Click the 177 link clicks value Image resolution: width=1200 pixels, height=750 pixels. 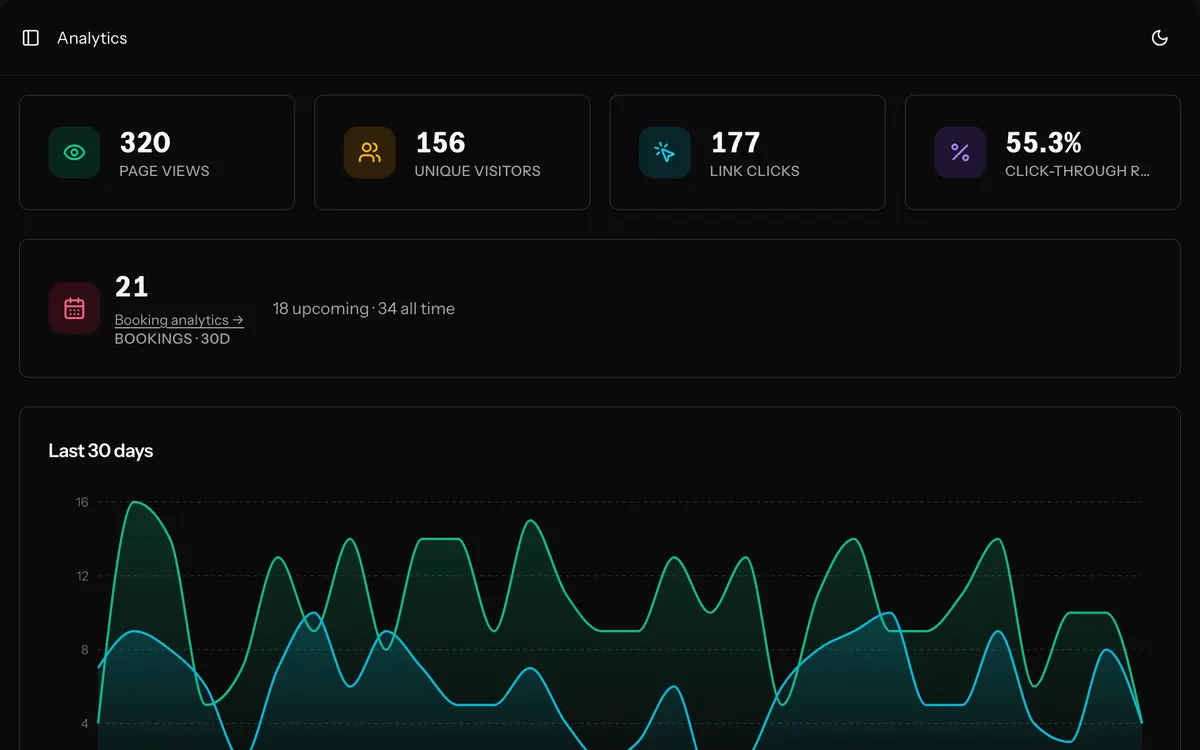click(735, 142)
